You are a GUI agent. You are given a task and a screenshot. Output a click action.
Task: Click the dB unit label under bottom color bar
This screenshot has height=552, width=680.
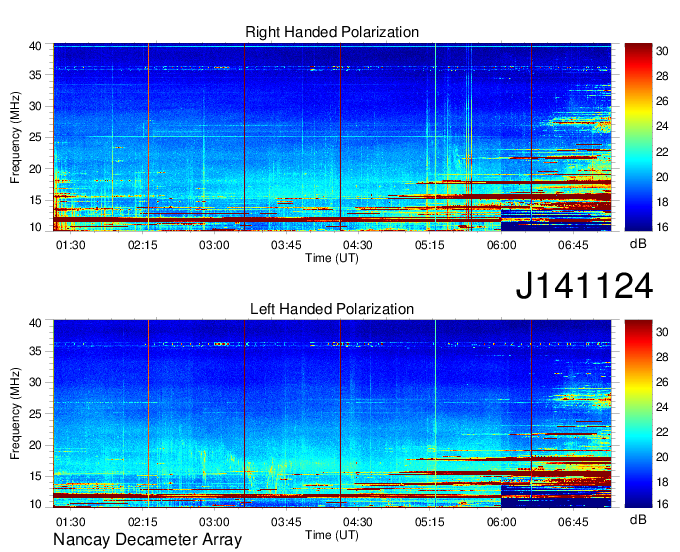pos(638,520)
